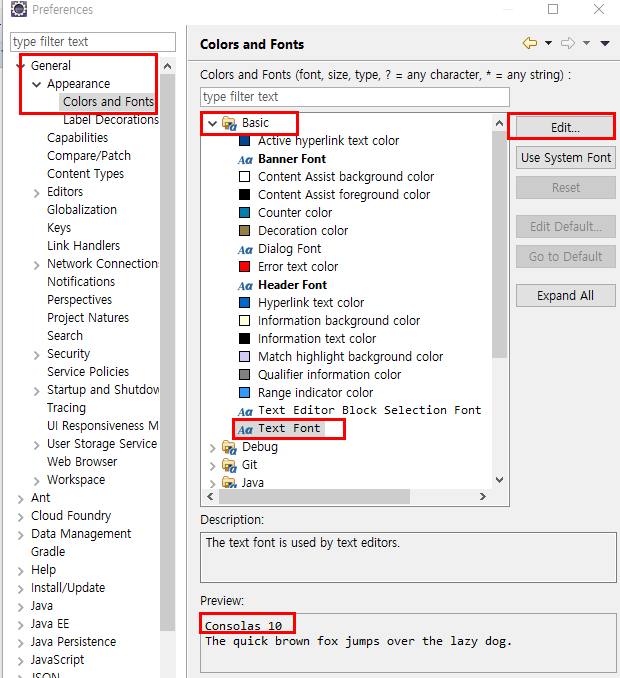Click the Edit Default... button

click(x=566, y=227)
